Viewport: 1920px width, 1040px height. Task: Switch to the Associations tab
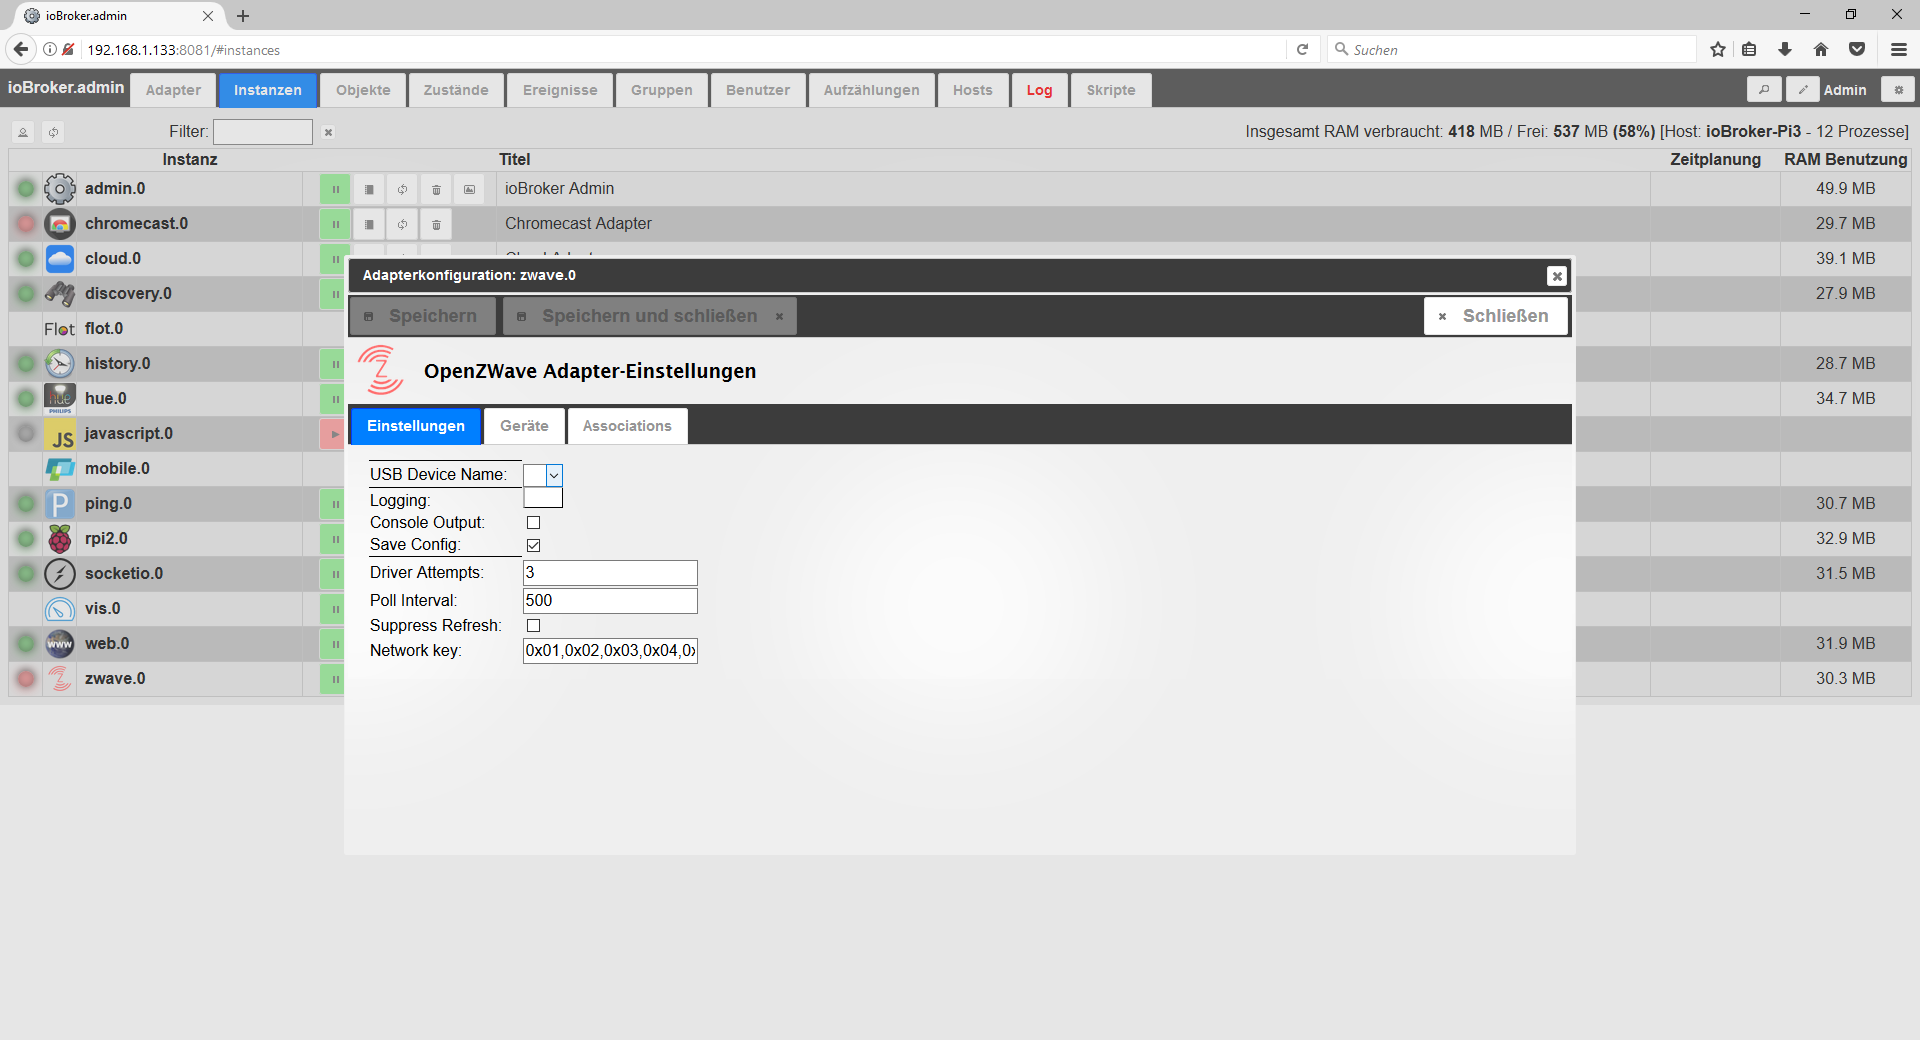point(627,426)
